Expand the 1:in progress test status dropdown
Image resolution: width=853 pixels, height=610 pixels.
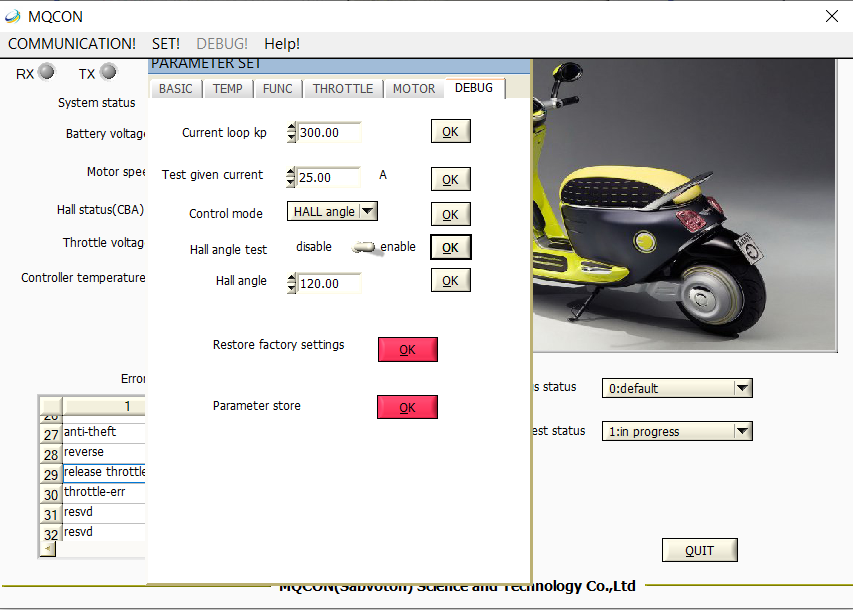pos(741,432)
